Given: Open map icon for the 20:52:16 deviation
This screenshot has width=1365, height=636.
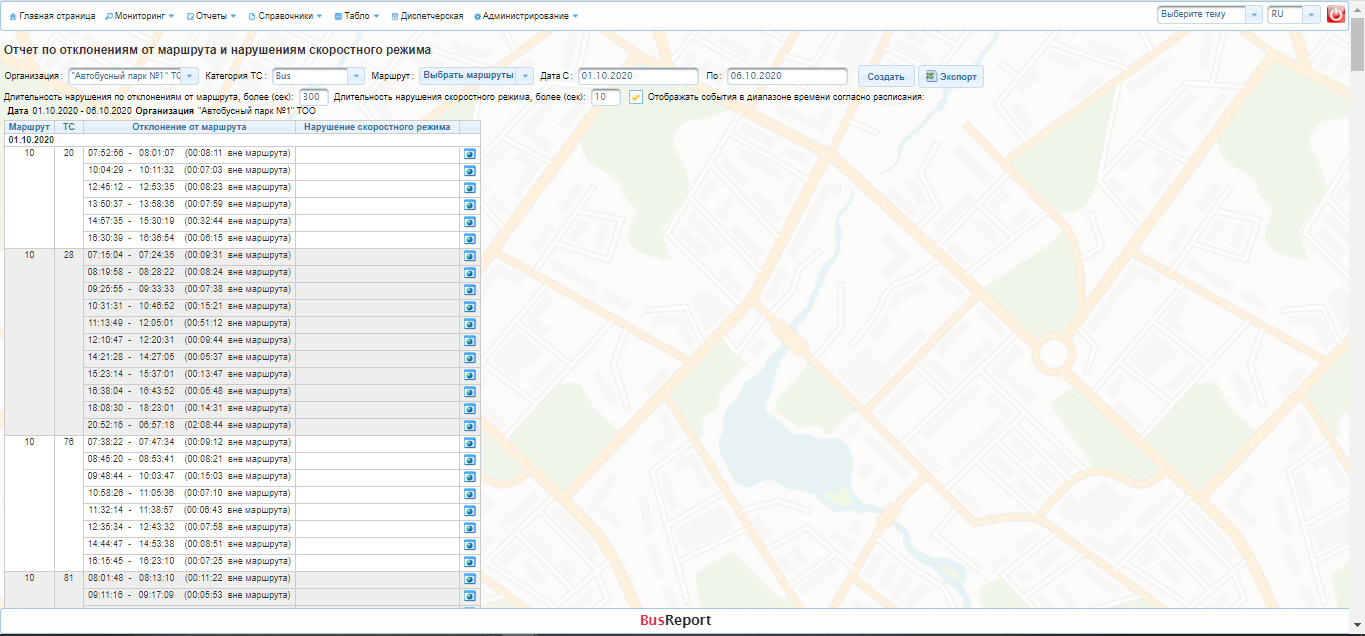Looking at the screenshot, I should coord(470,426).
